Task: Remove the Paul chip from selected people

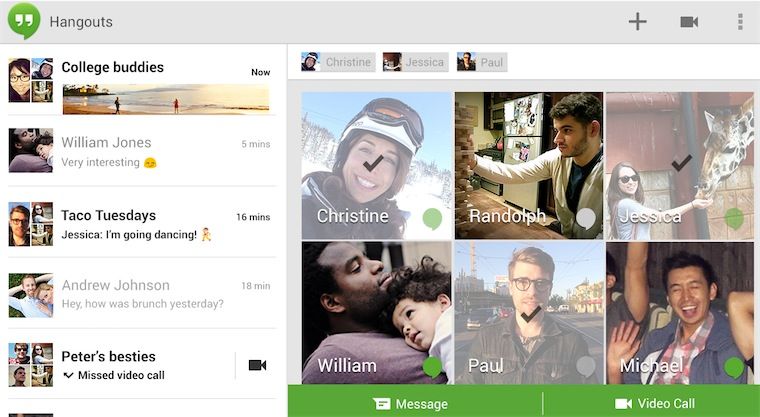Action: tap(482, 62)
